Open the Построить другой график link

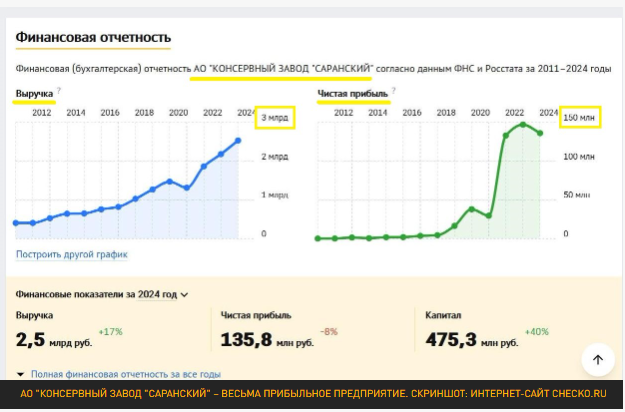(x=71, y=255)
